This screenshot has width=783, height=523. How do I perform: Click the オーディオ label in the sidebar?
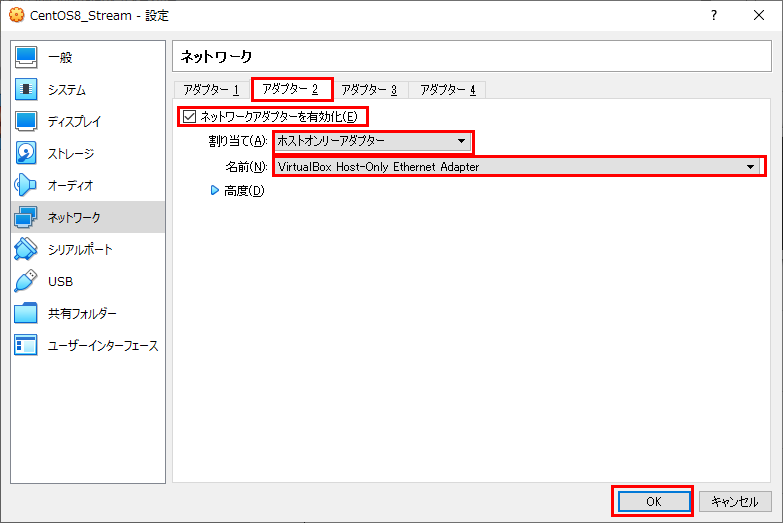click(x=71, y=185)
